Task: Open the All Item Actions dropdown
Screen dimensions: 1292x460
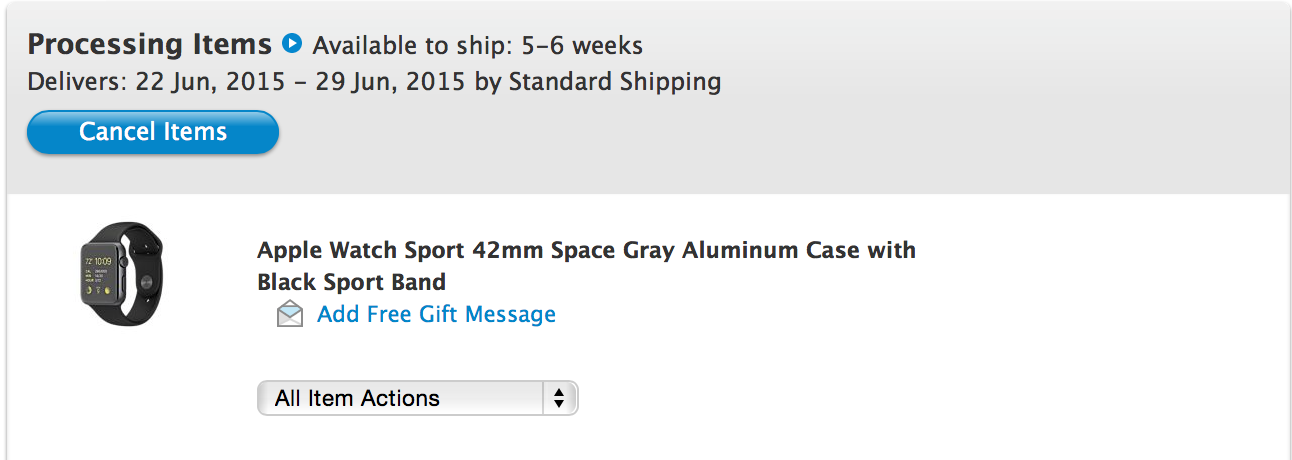Action: [x=417, y=398]
